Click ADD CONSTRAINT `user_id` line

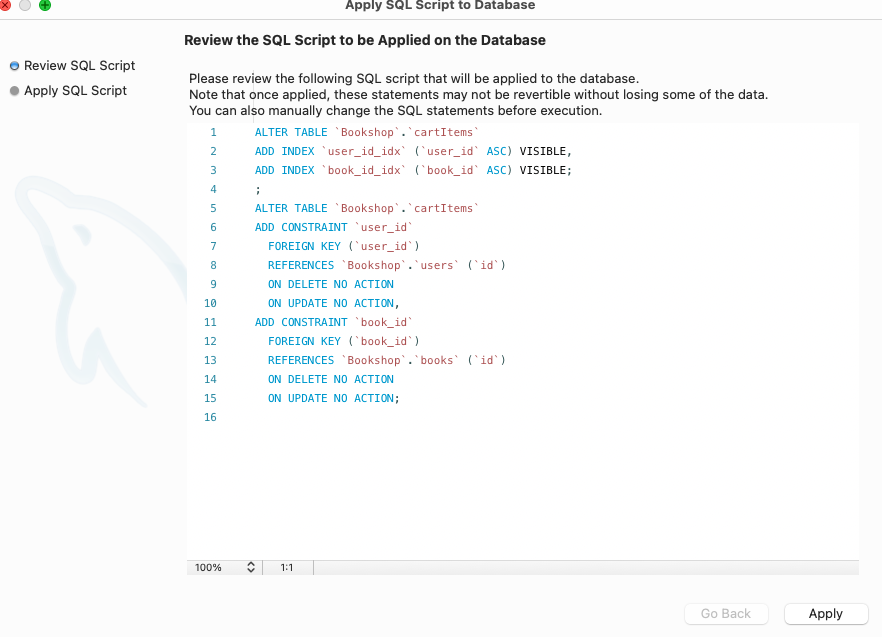[334, 227]
